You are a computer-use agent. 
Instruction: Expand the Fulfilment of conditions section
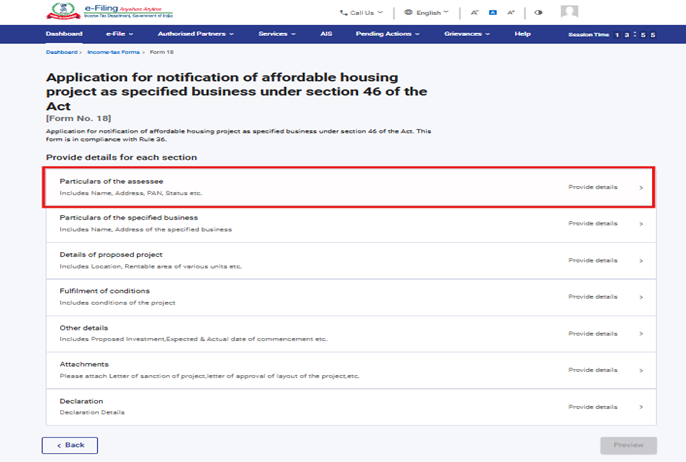click(x=348, y=297)
